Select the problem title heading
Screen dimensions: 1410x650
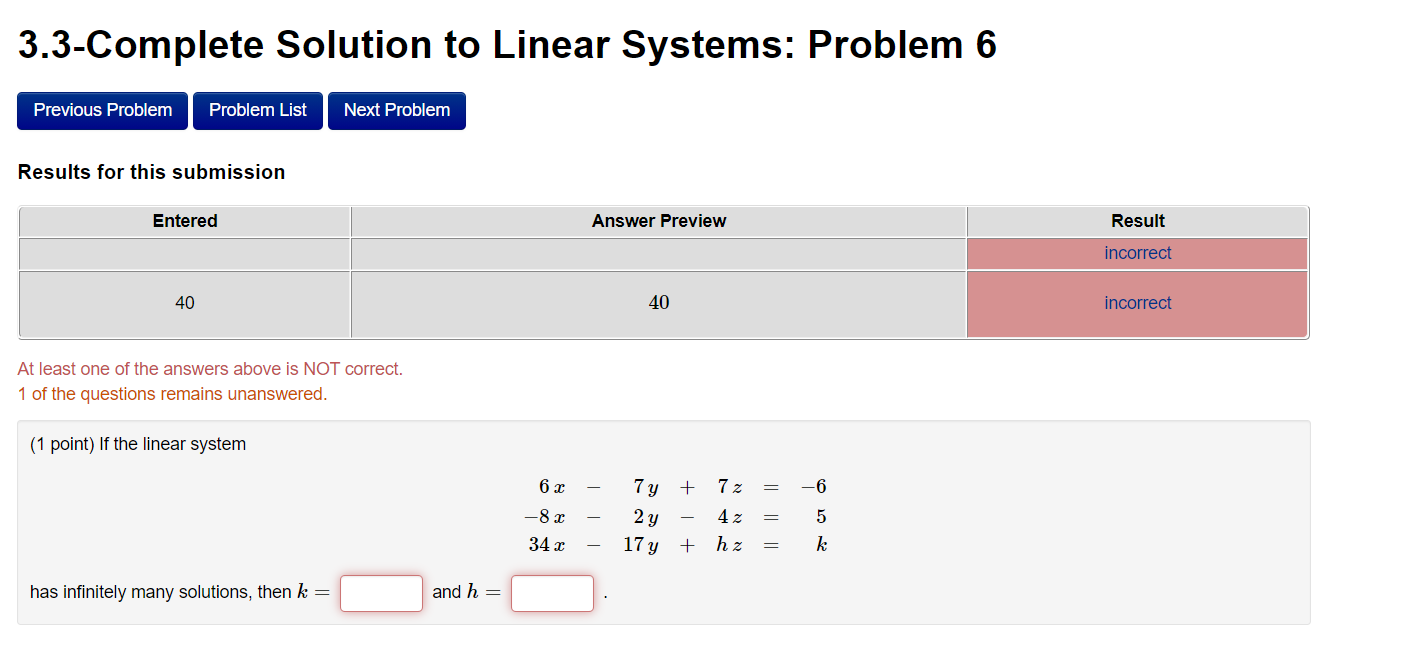click(x=506, y=44)
